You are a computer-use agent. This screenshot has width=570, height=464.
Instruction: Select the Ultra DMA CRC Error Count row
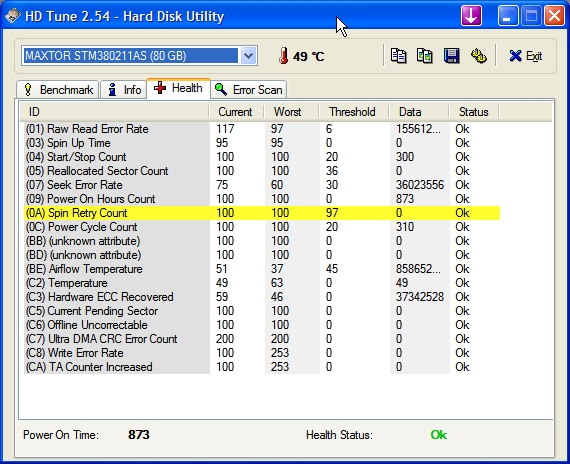click(262, 339)
